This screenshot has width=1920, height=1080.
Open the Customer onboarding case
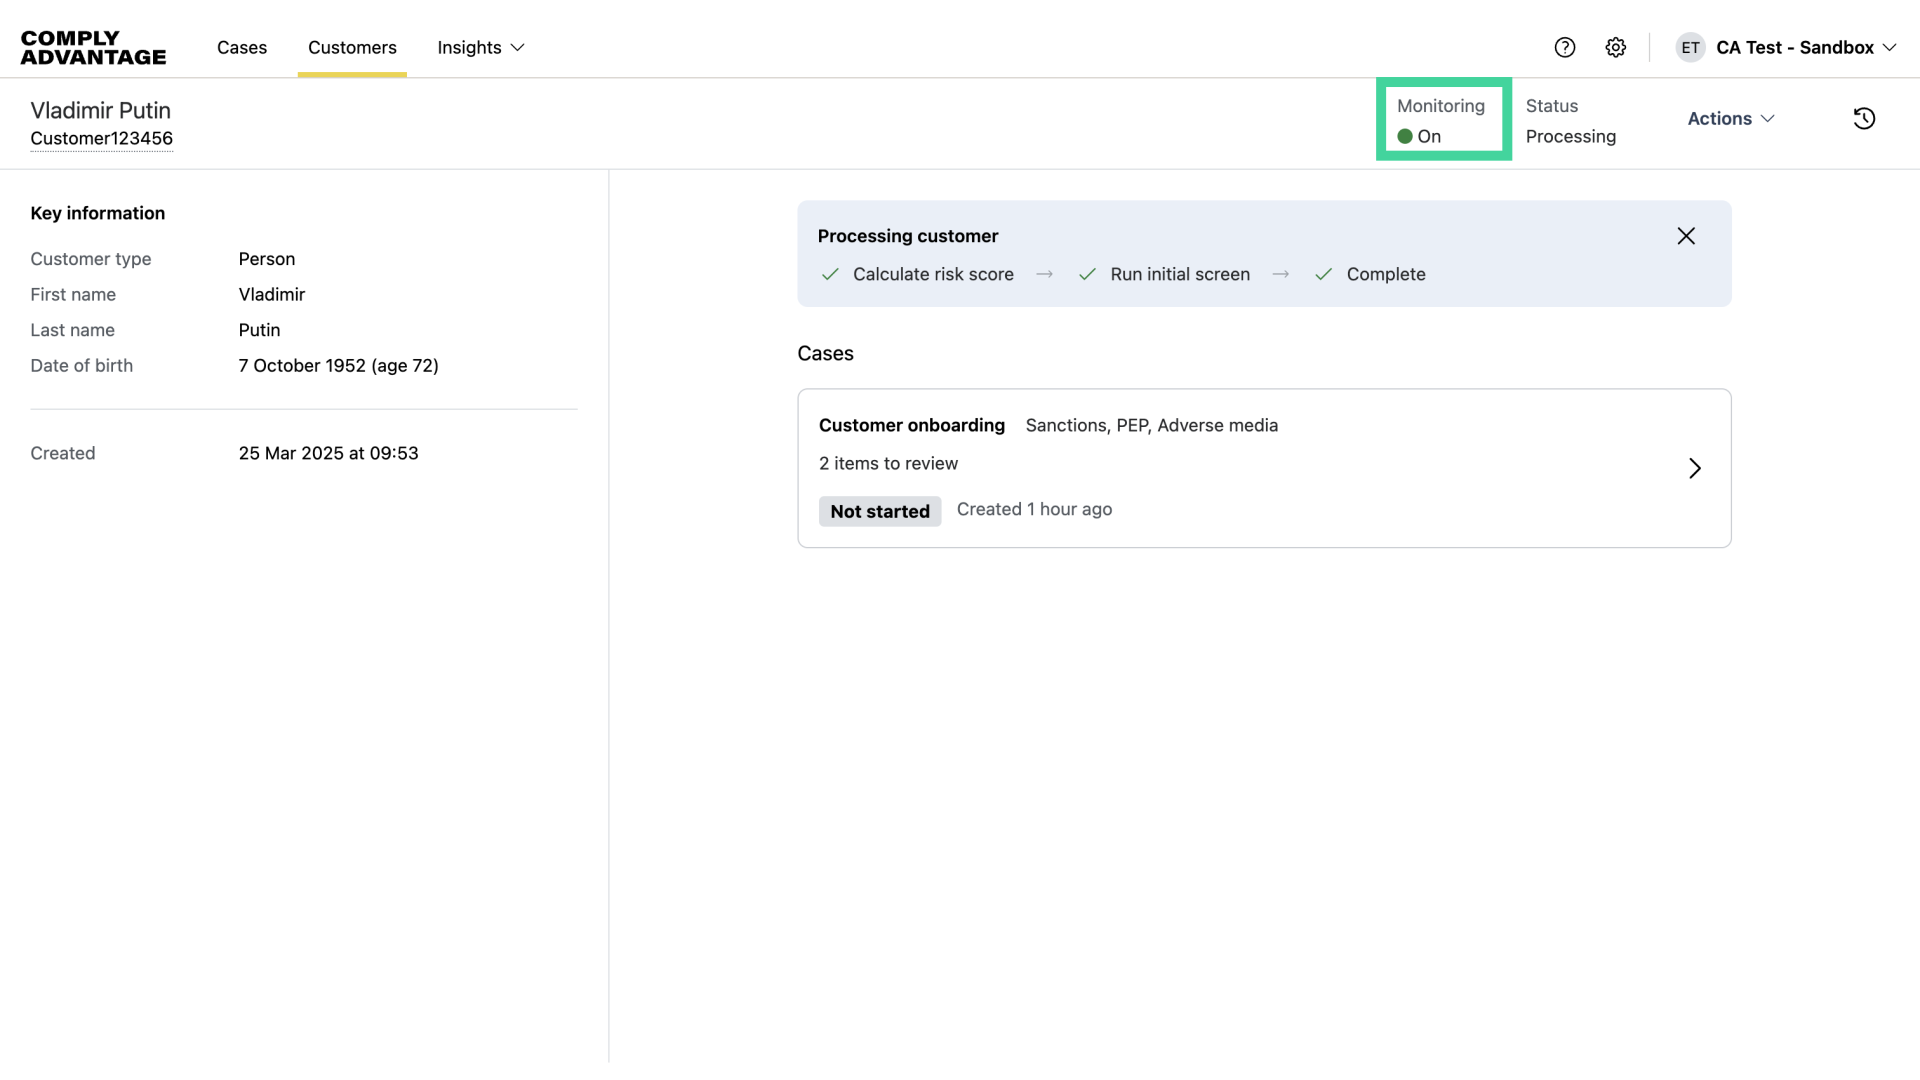point(911,425)
